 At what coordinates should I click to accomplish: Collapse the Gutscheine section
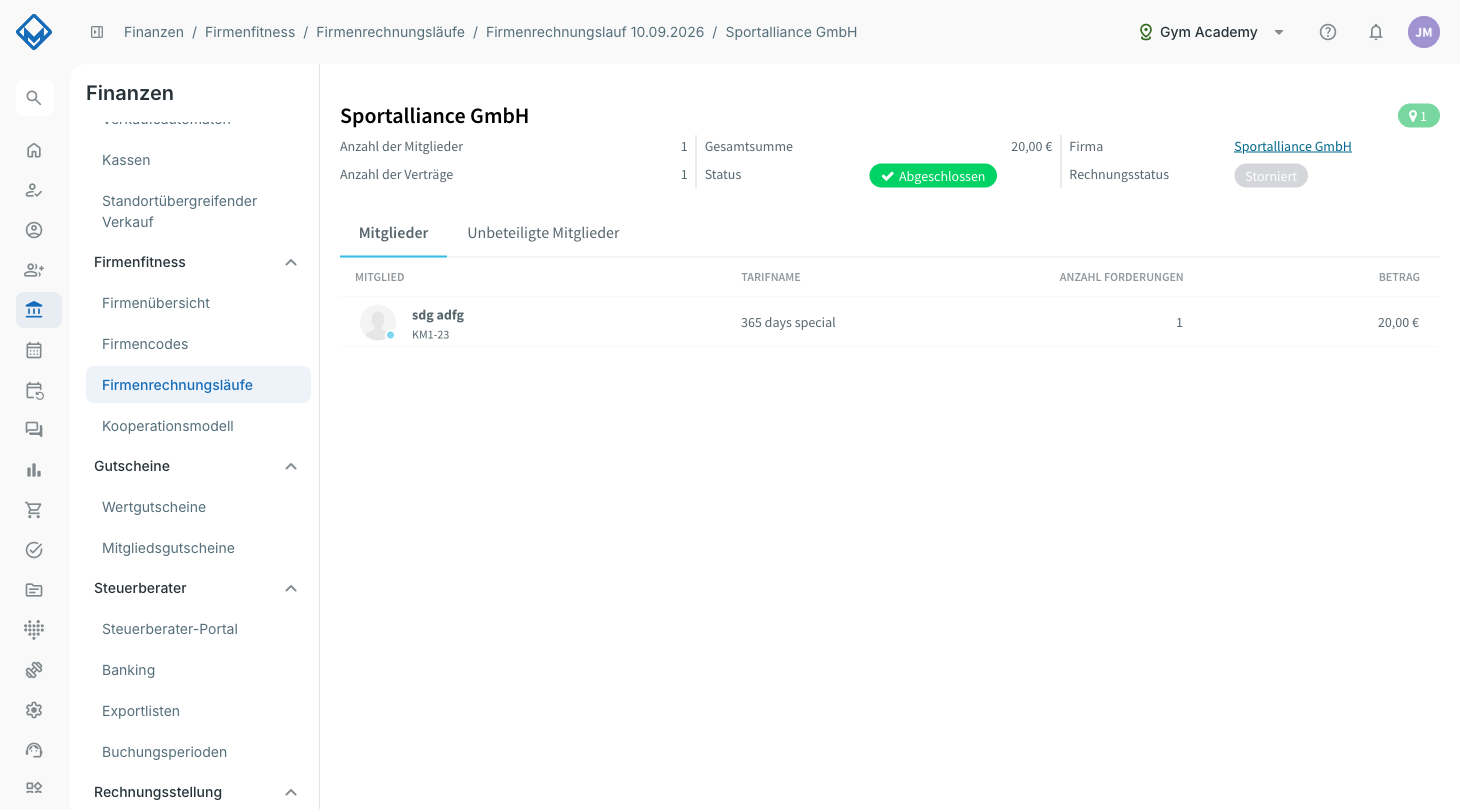291,466
